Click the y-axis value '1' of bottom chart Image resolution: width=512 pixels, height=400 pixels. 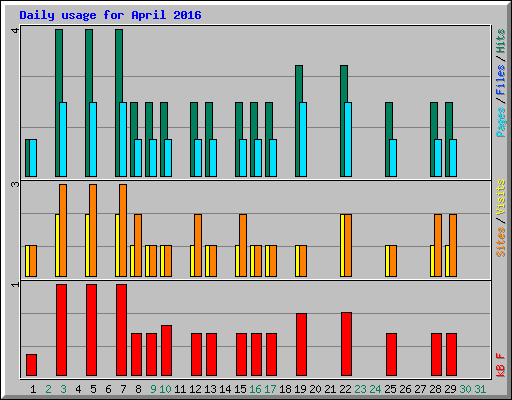[x=15, y=284]
